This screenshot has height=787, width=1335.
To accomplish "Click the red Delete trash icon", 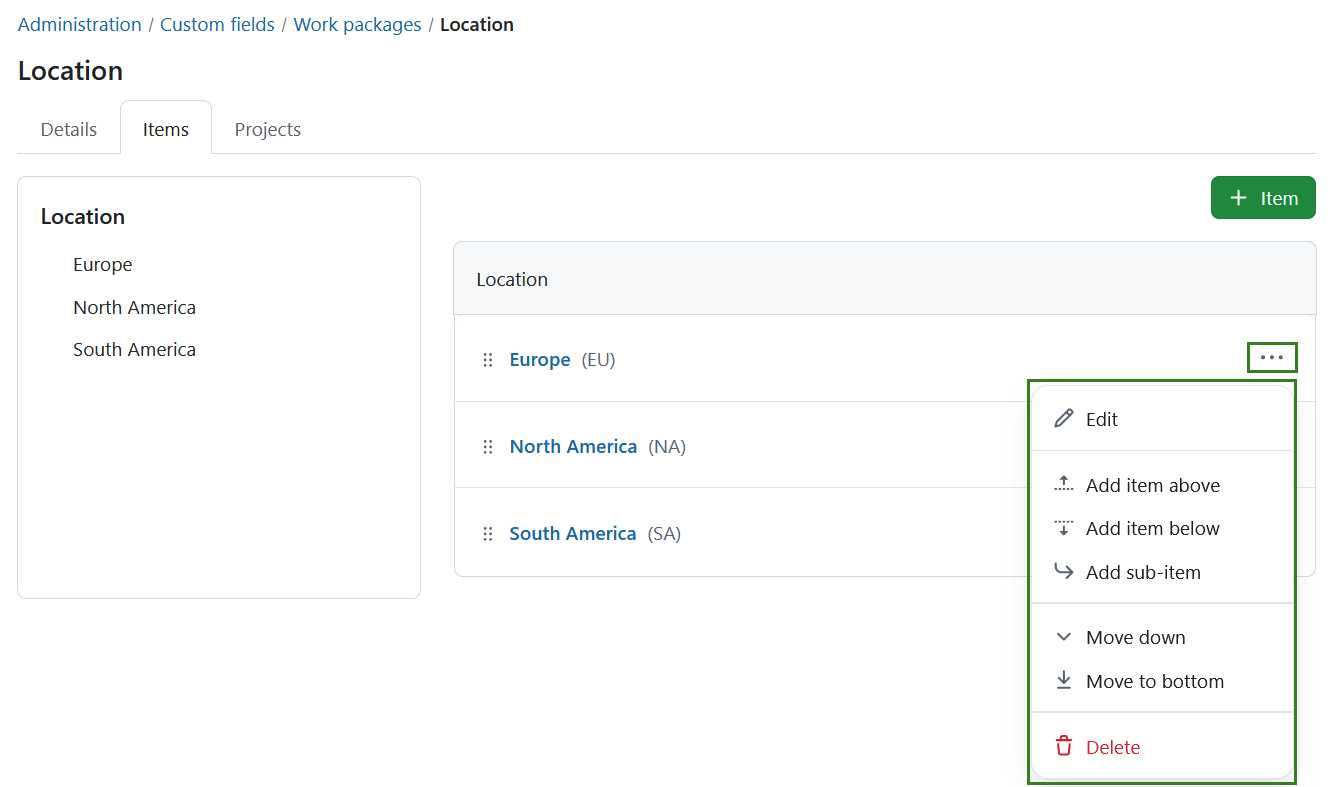I will (x=1063, y=746).
